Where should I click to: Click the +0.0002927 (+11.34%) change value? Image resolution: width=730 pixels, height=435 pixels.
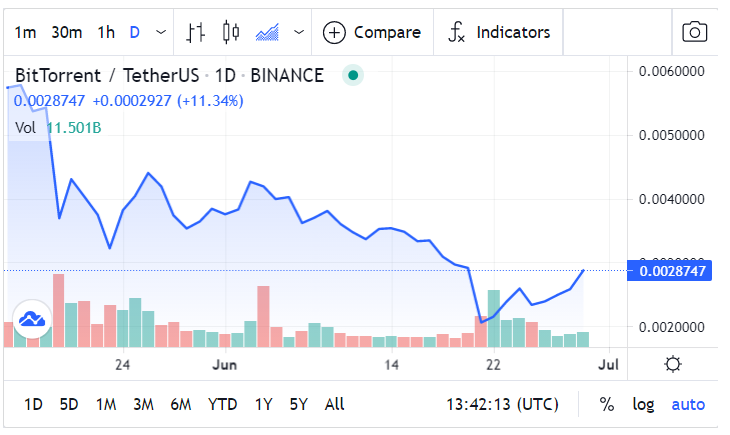168,101
